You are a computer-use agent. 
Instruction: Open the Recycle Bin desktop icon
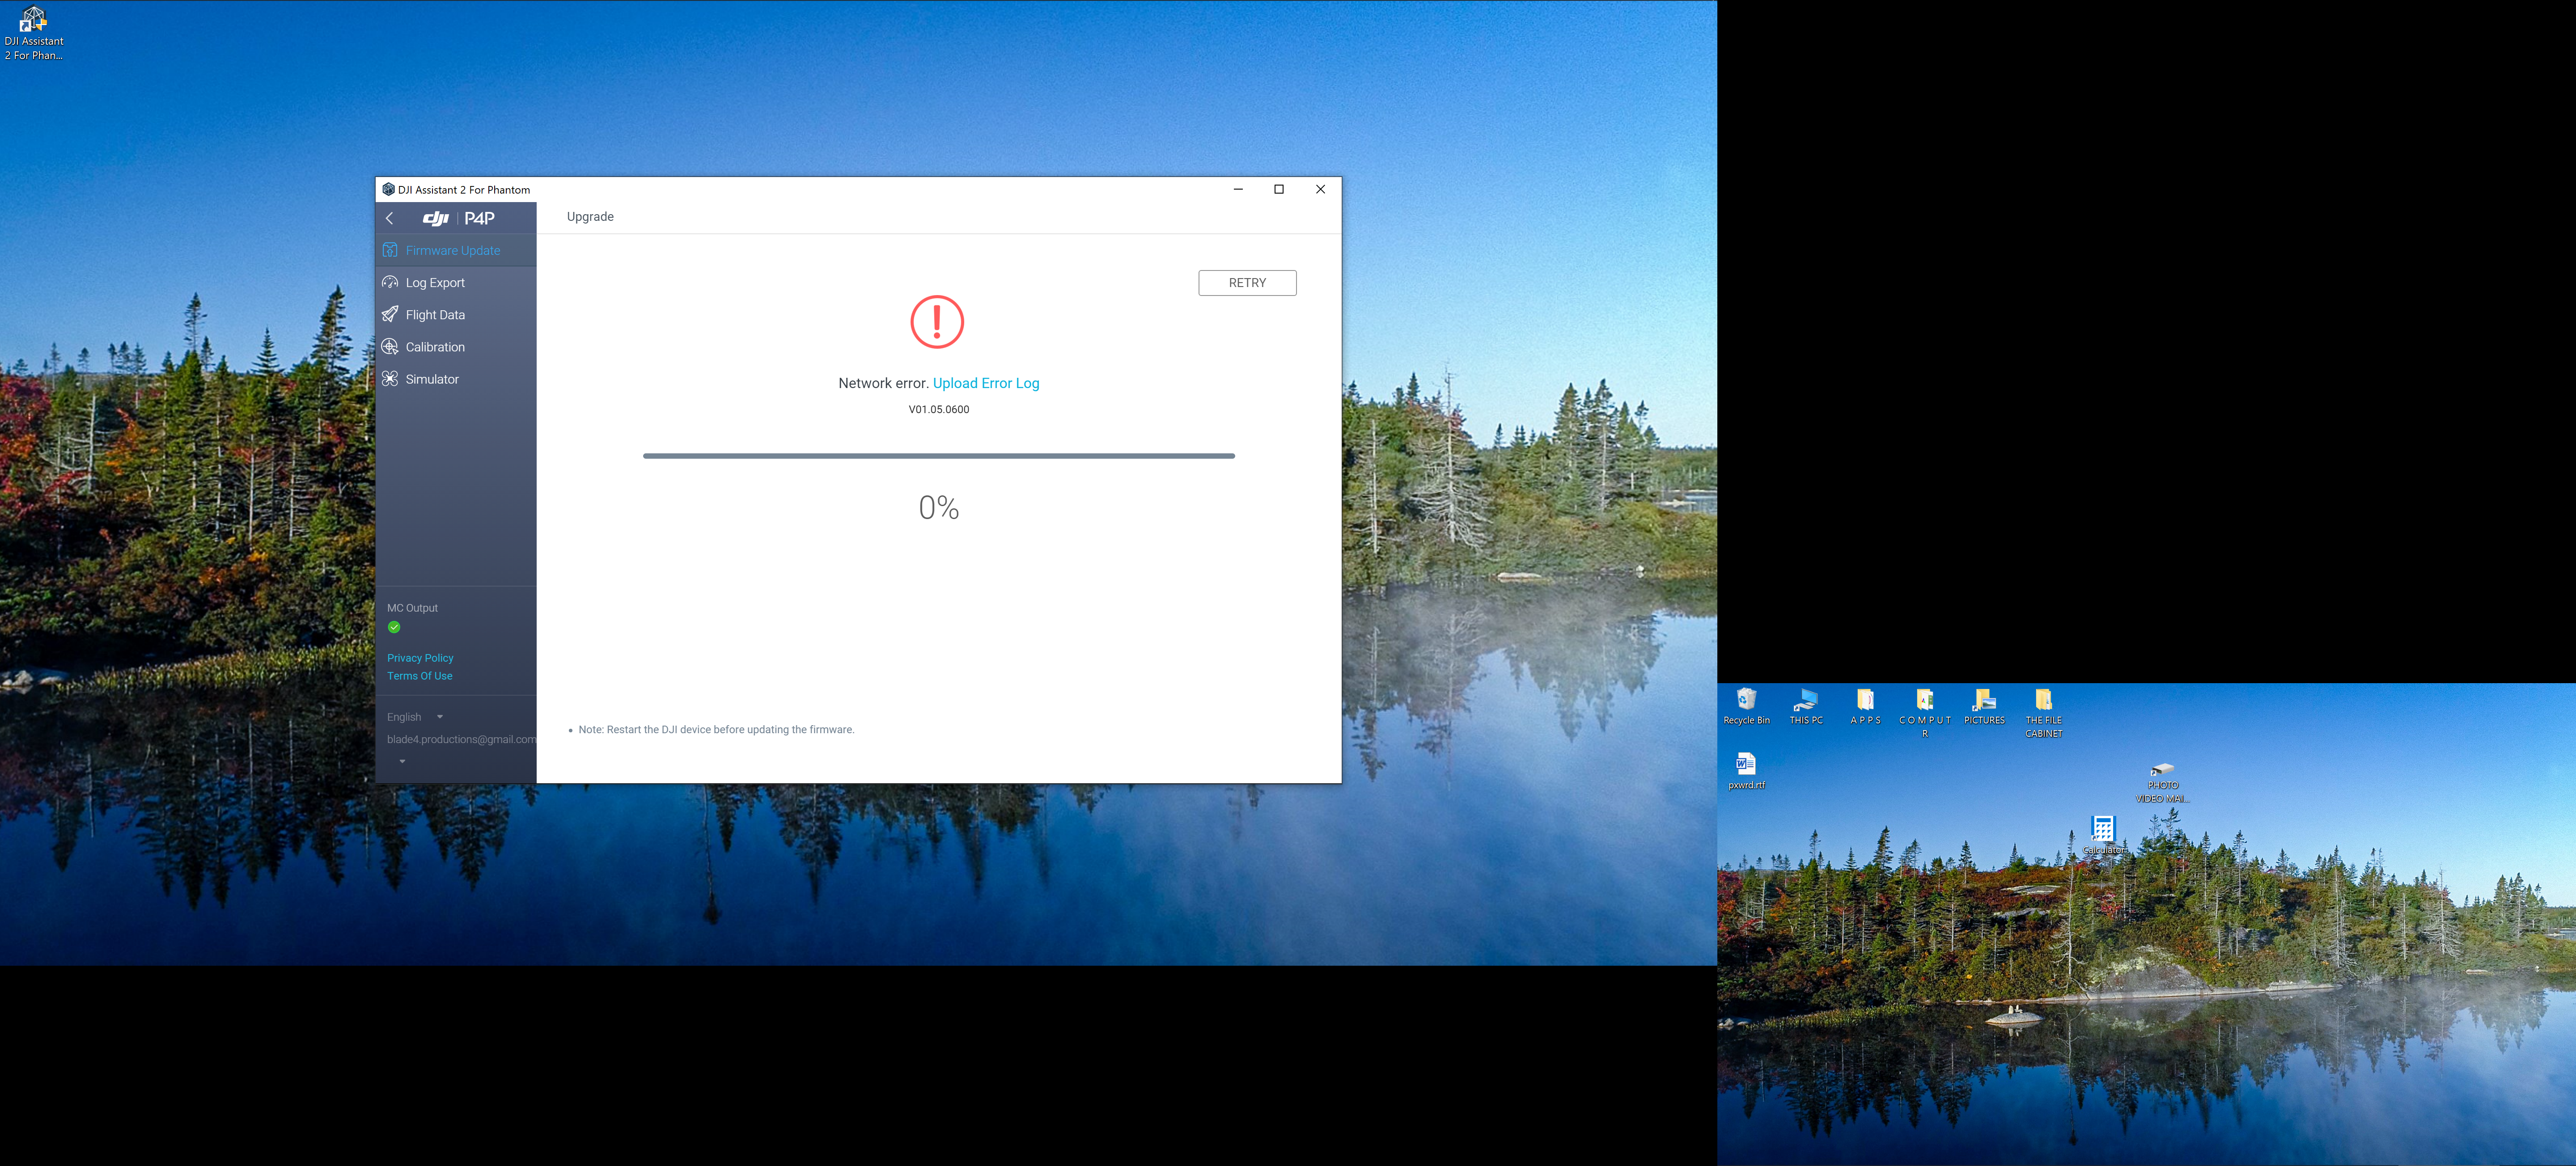(1746, 706)
